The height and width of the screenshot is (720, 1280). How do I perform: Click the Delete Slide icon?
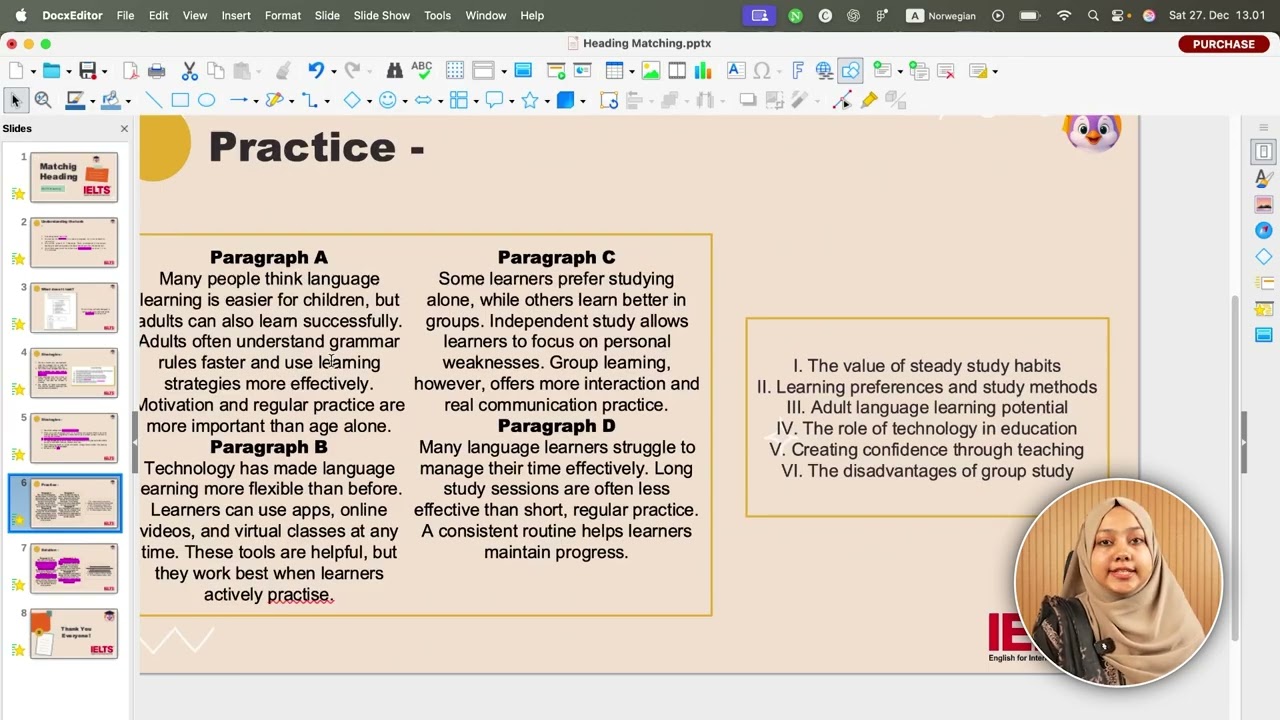click(946, 71)
